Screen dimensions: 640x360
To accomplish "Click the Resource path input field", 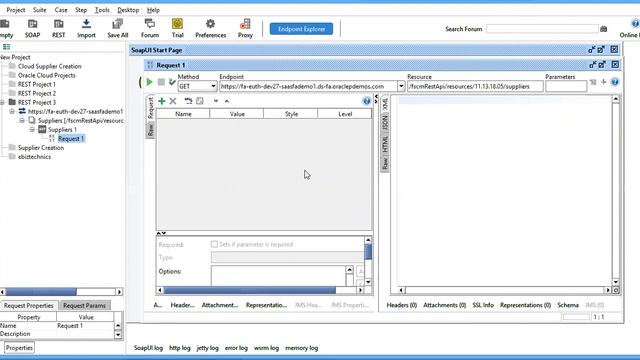I will [x=475, y=86].
